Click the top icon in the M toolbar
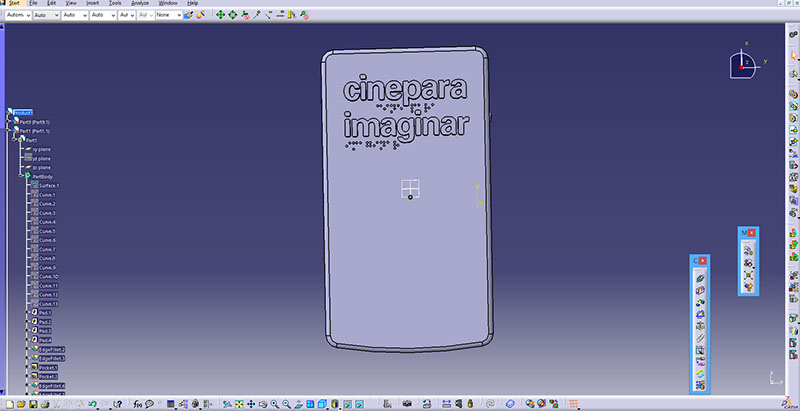 click(748, 250)
